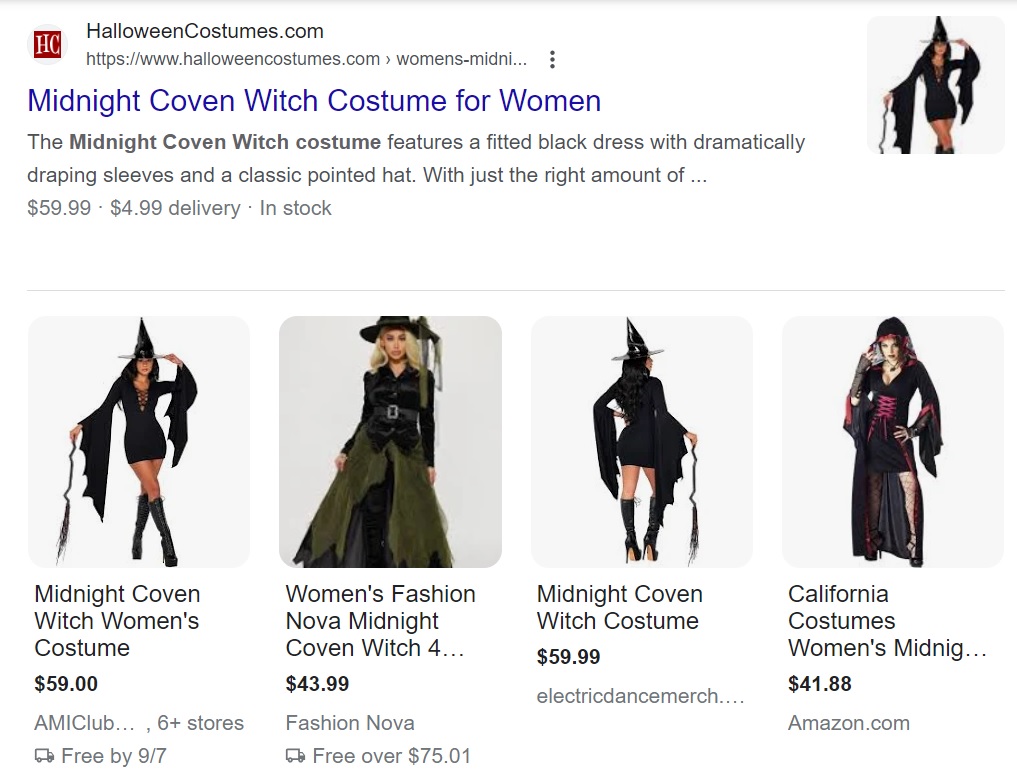The height and width of the screenshot is (776, 1017).
Task: Click the delivery truck icon near Free by 9/7
Action: click(x=44, y=756)
